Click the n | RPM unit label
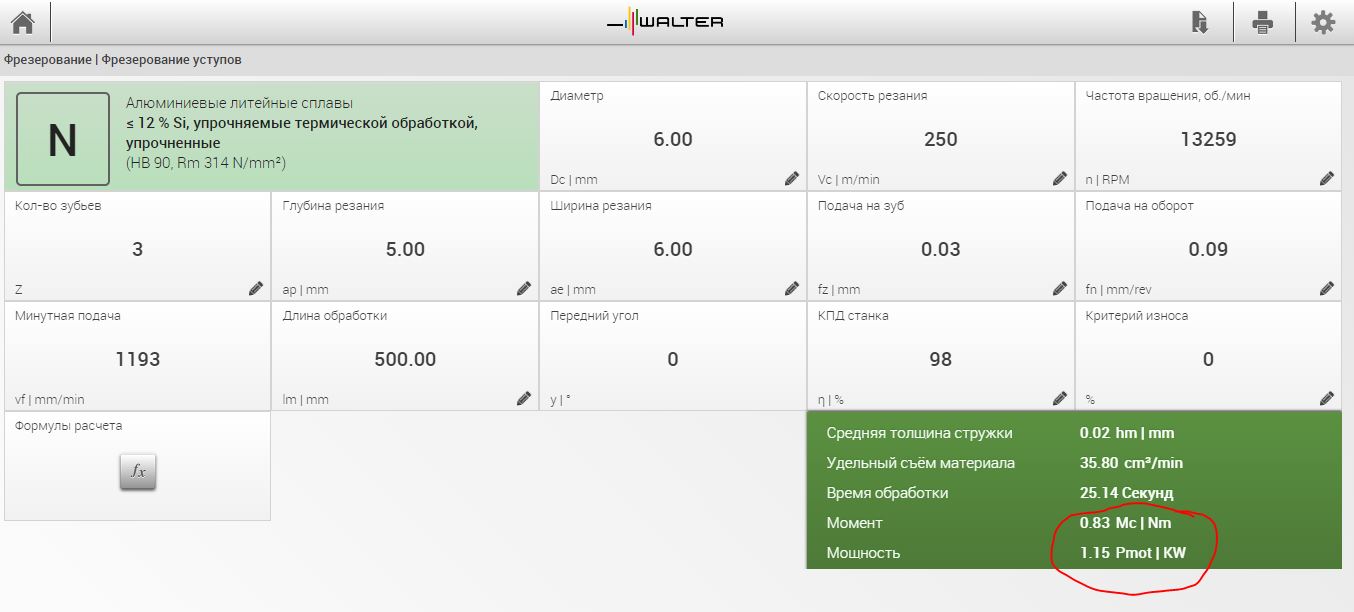Screen dimensions: 1354x612 click(1107, 180)
